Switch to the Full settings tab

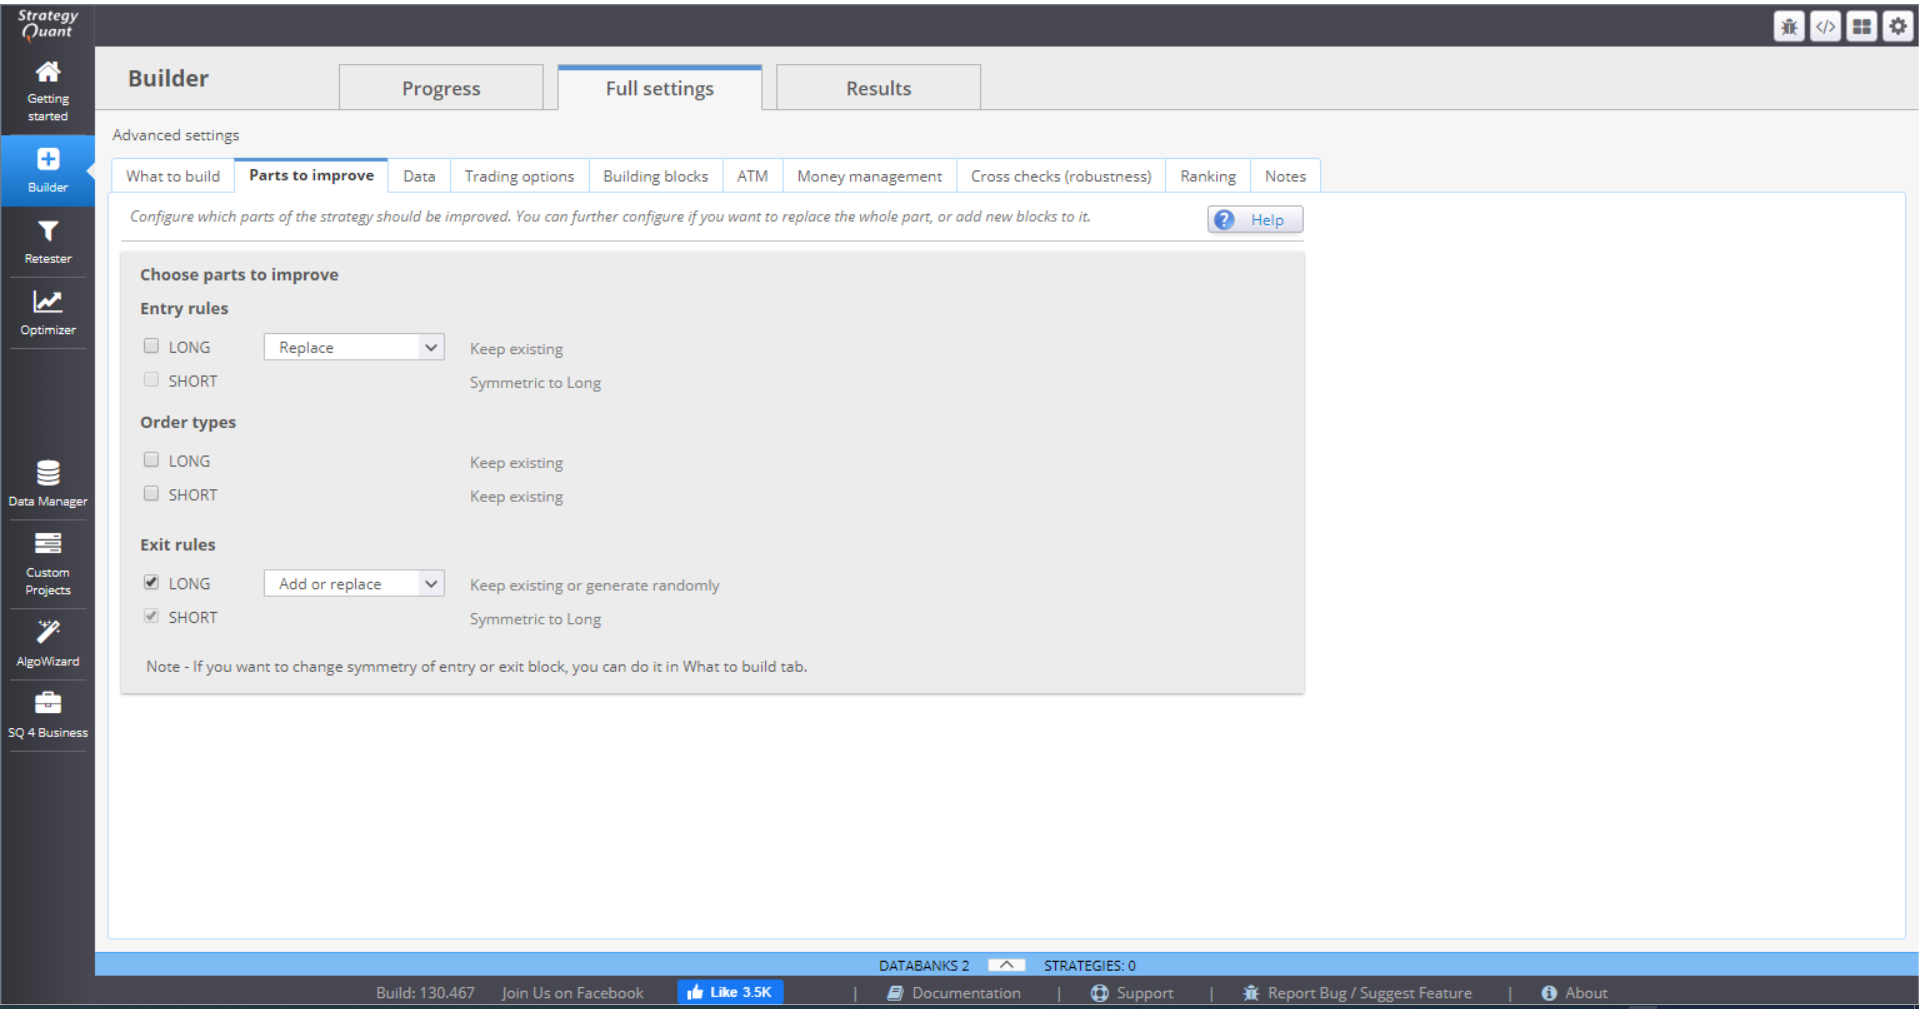click(x=660, y=88)
